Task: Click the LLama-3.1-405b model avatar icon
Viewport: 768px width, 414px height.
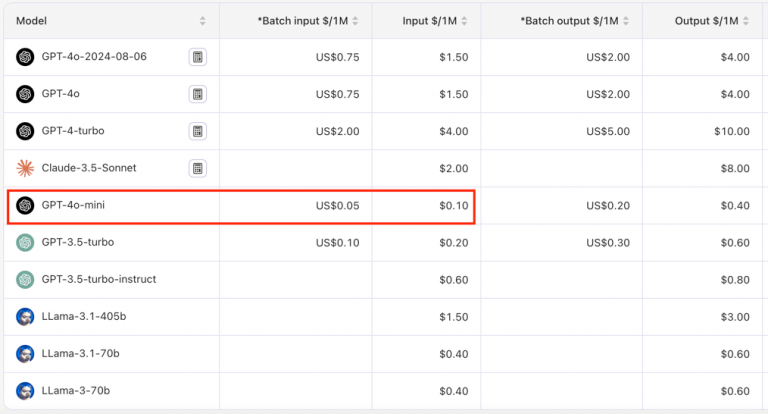Action: pyautogui.click(x=25, y=317)
